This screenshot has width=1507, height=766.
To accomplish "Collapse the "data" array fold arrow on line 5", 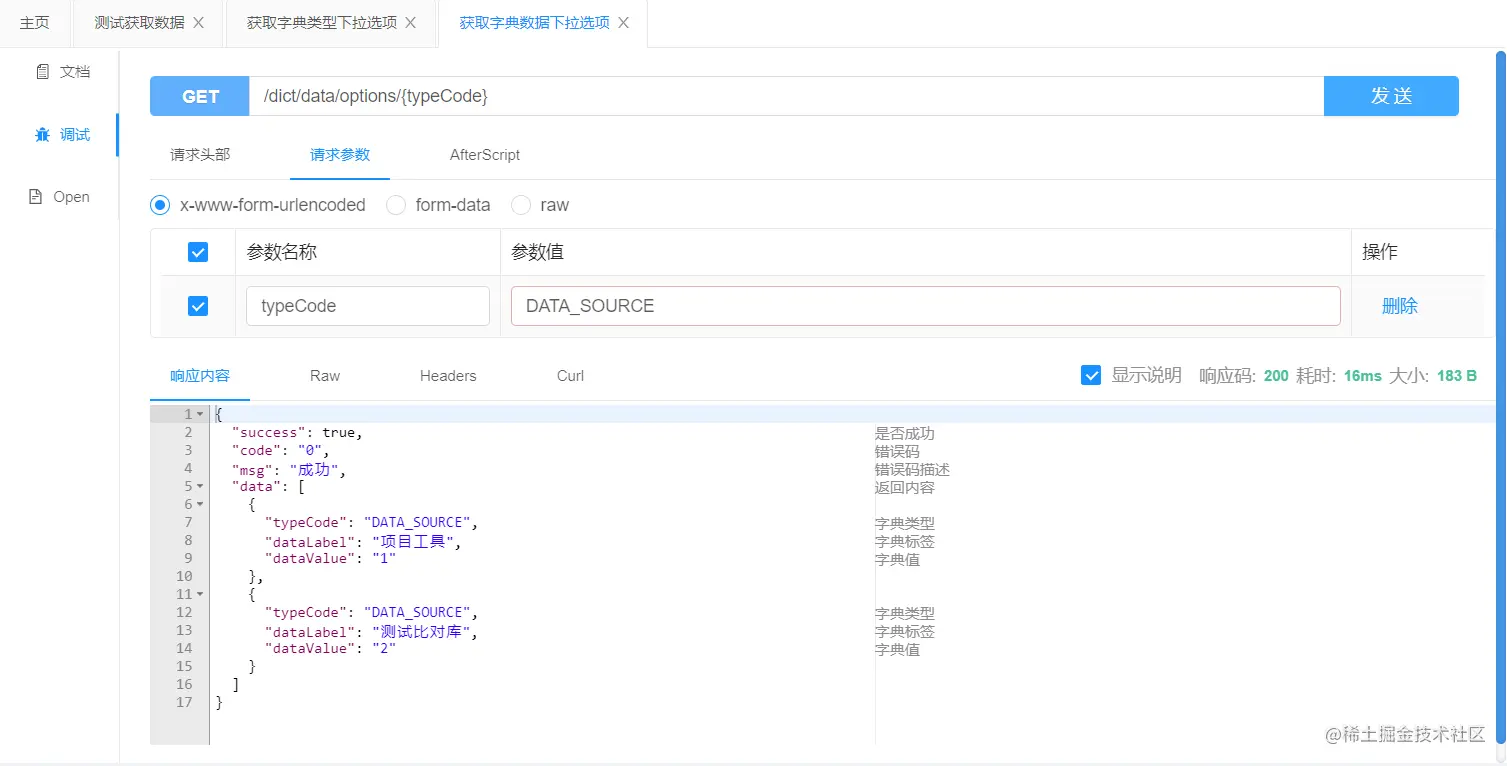I will pyautogui.click(x=200, y=486).
